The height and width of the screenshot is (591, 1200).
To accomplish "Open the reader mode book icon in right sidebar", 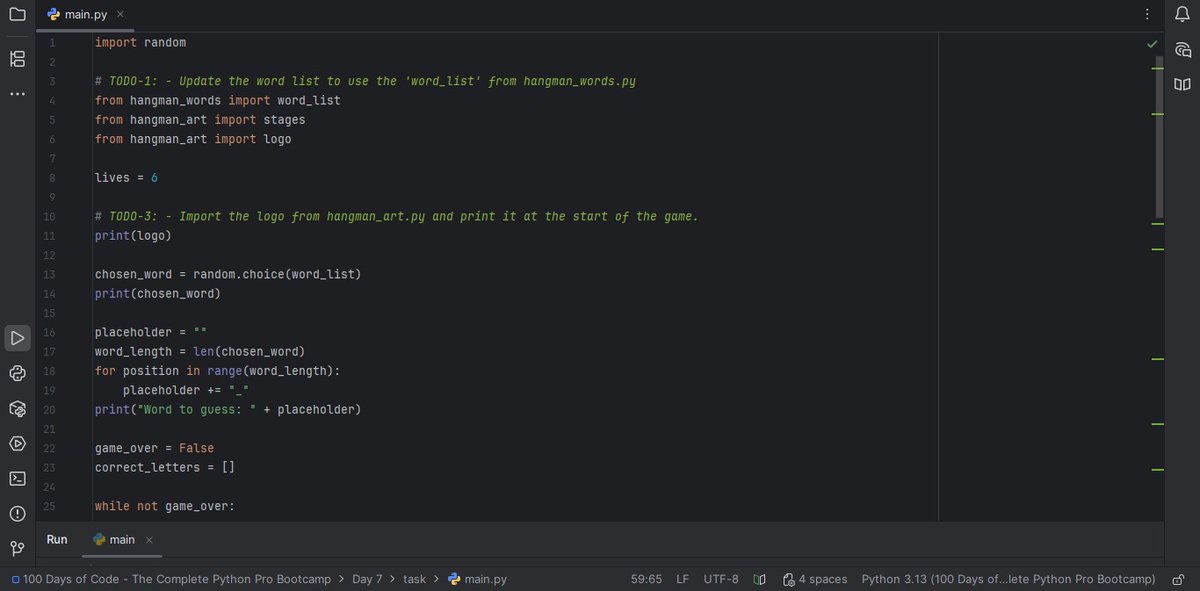I will pos(1183,84).
